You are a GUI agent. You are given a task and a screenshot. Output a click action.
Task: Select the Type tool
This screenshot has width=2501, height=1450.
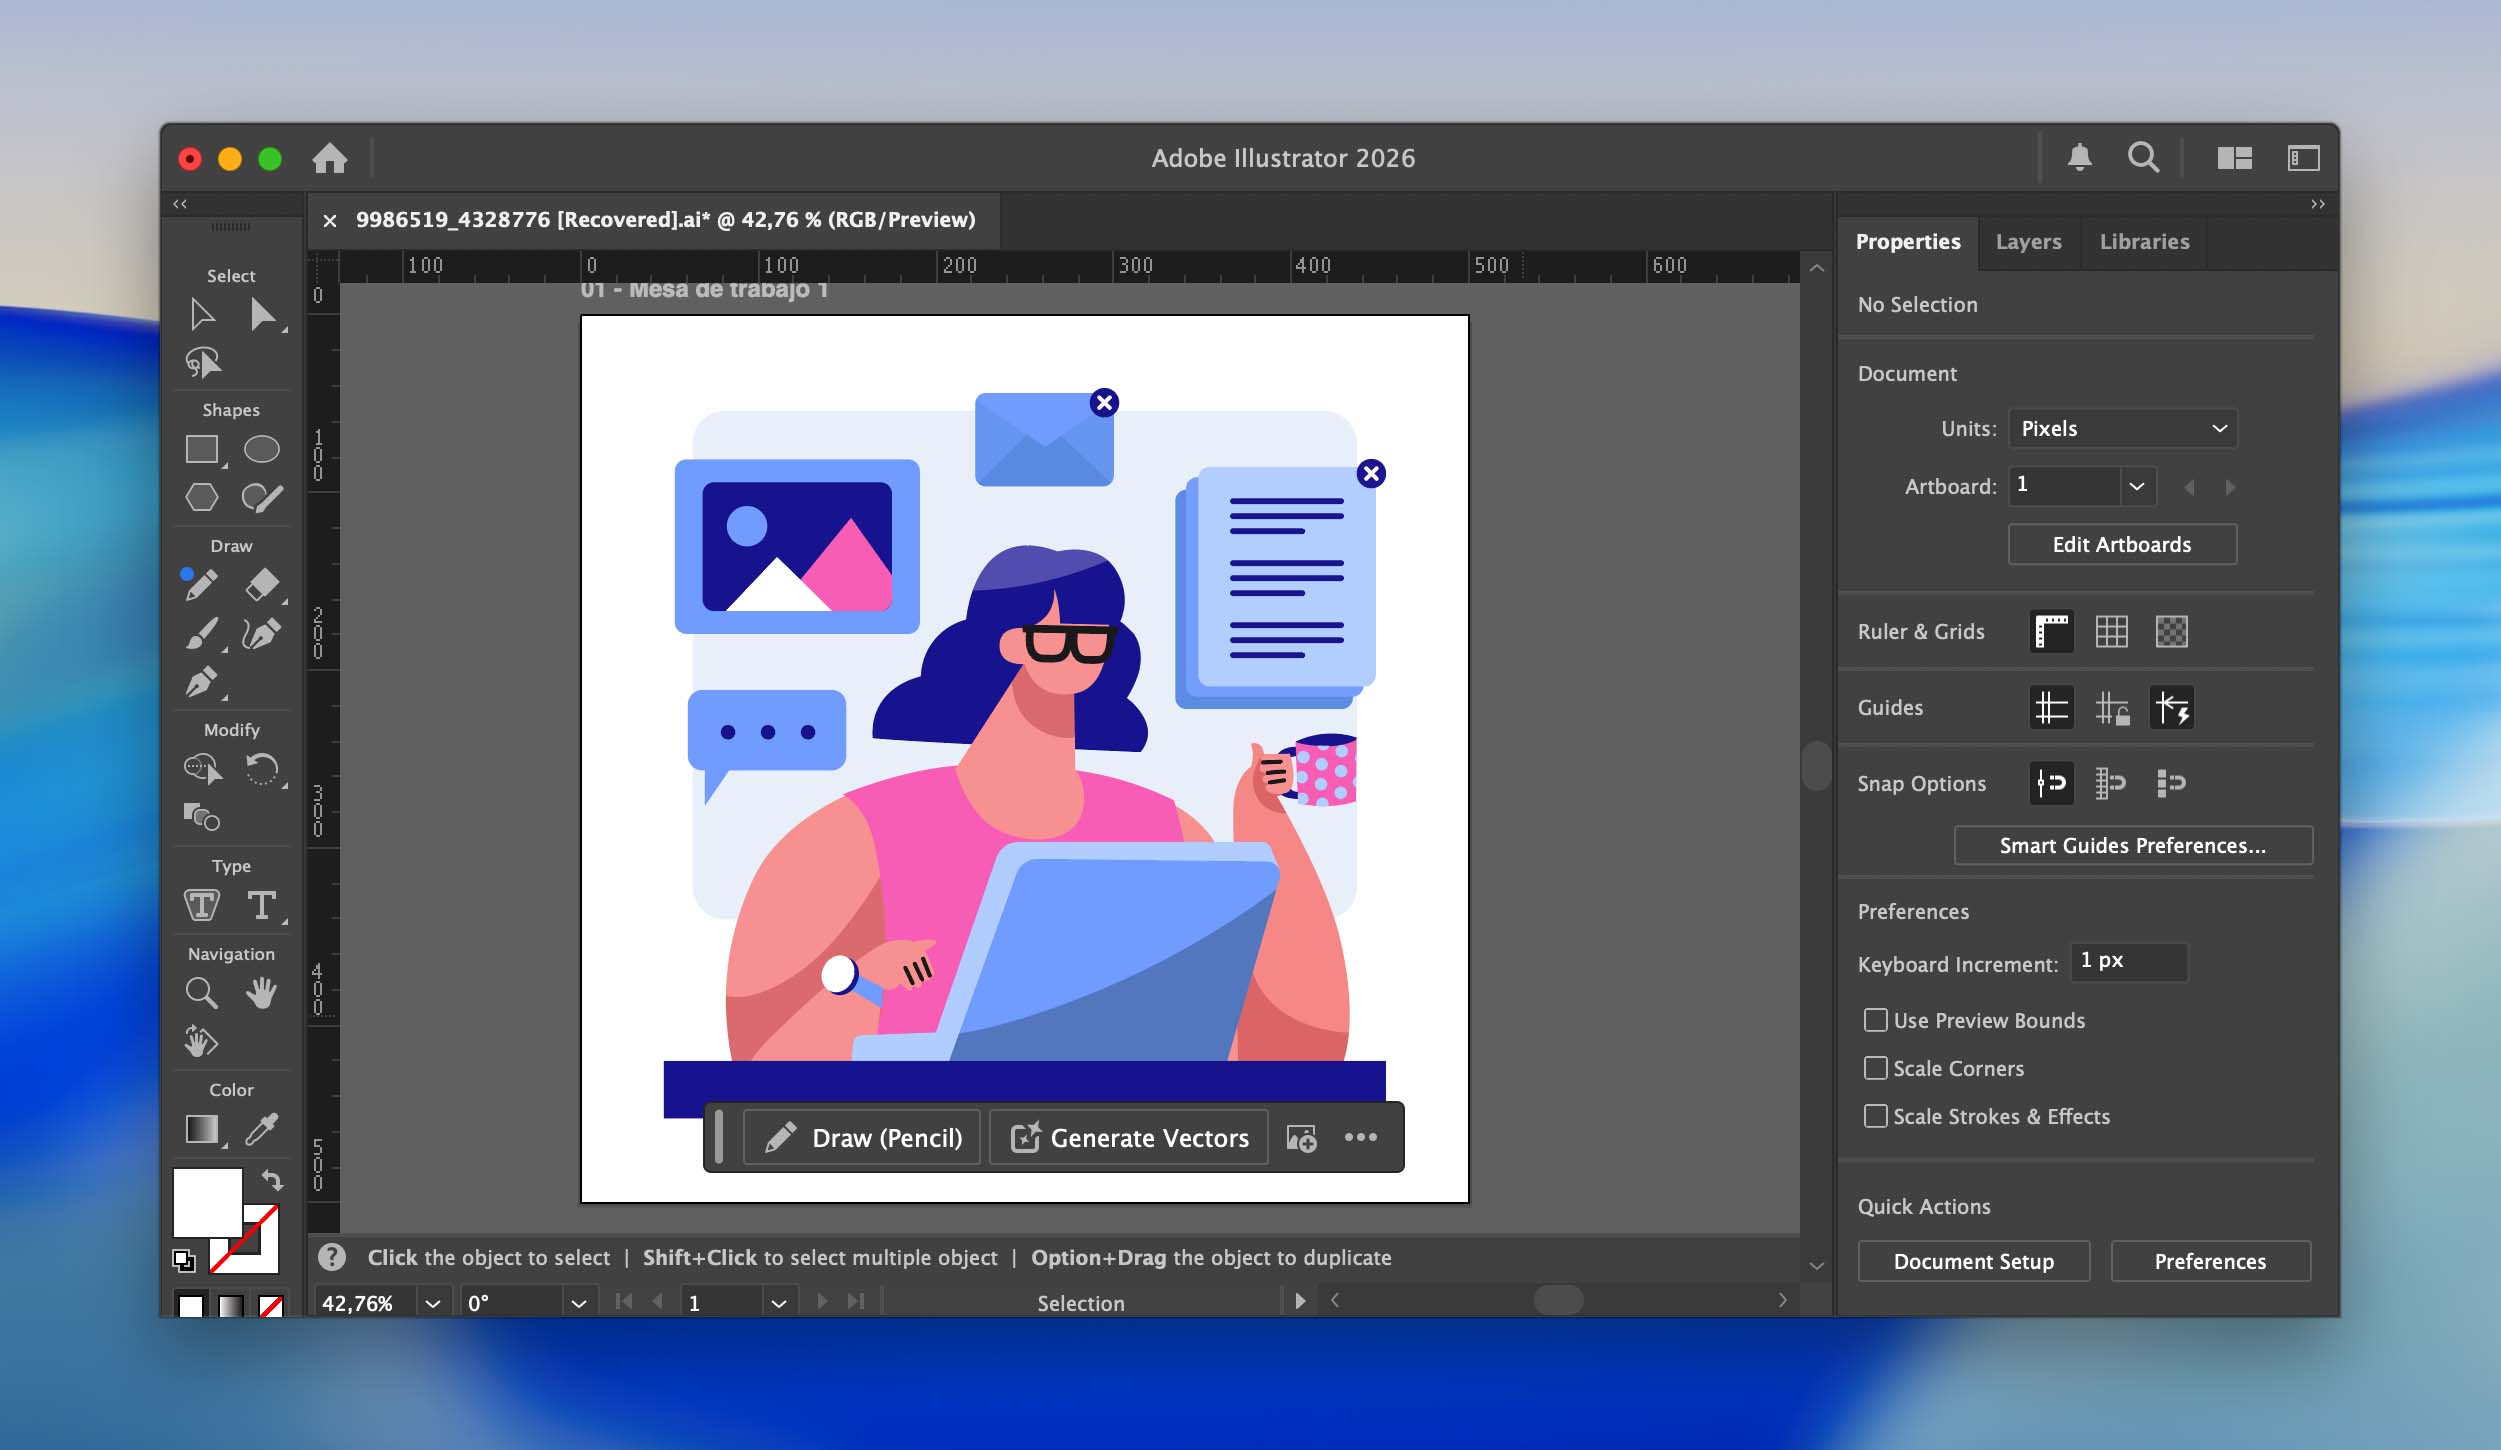click(263, 905)
